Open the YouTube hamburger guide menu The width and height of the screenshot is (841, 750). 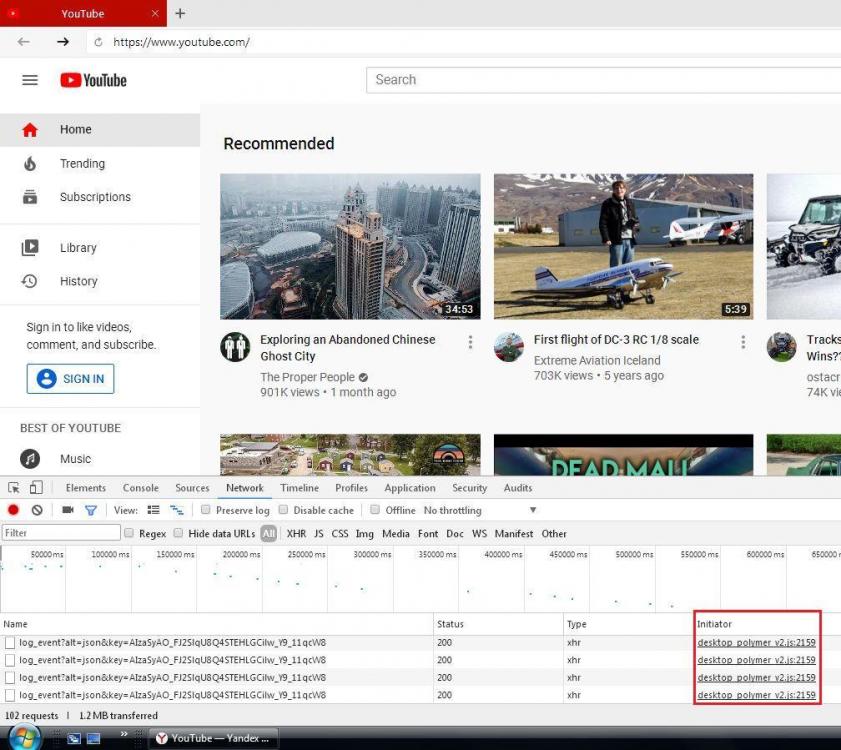[30, 80]
